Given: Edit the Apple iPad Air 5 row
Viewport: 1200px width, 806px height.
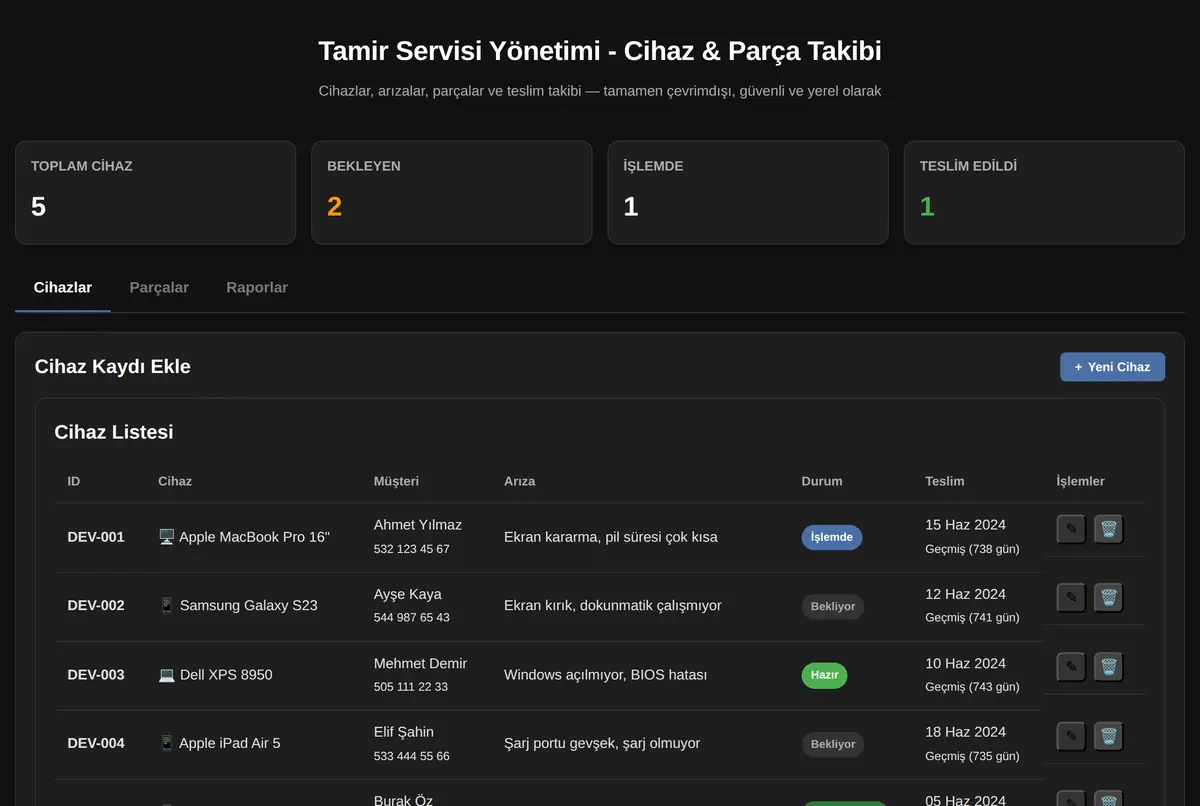Looking at the screenshot, I should (x=1071, y=736).
